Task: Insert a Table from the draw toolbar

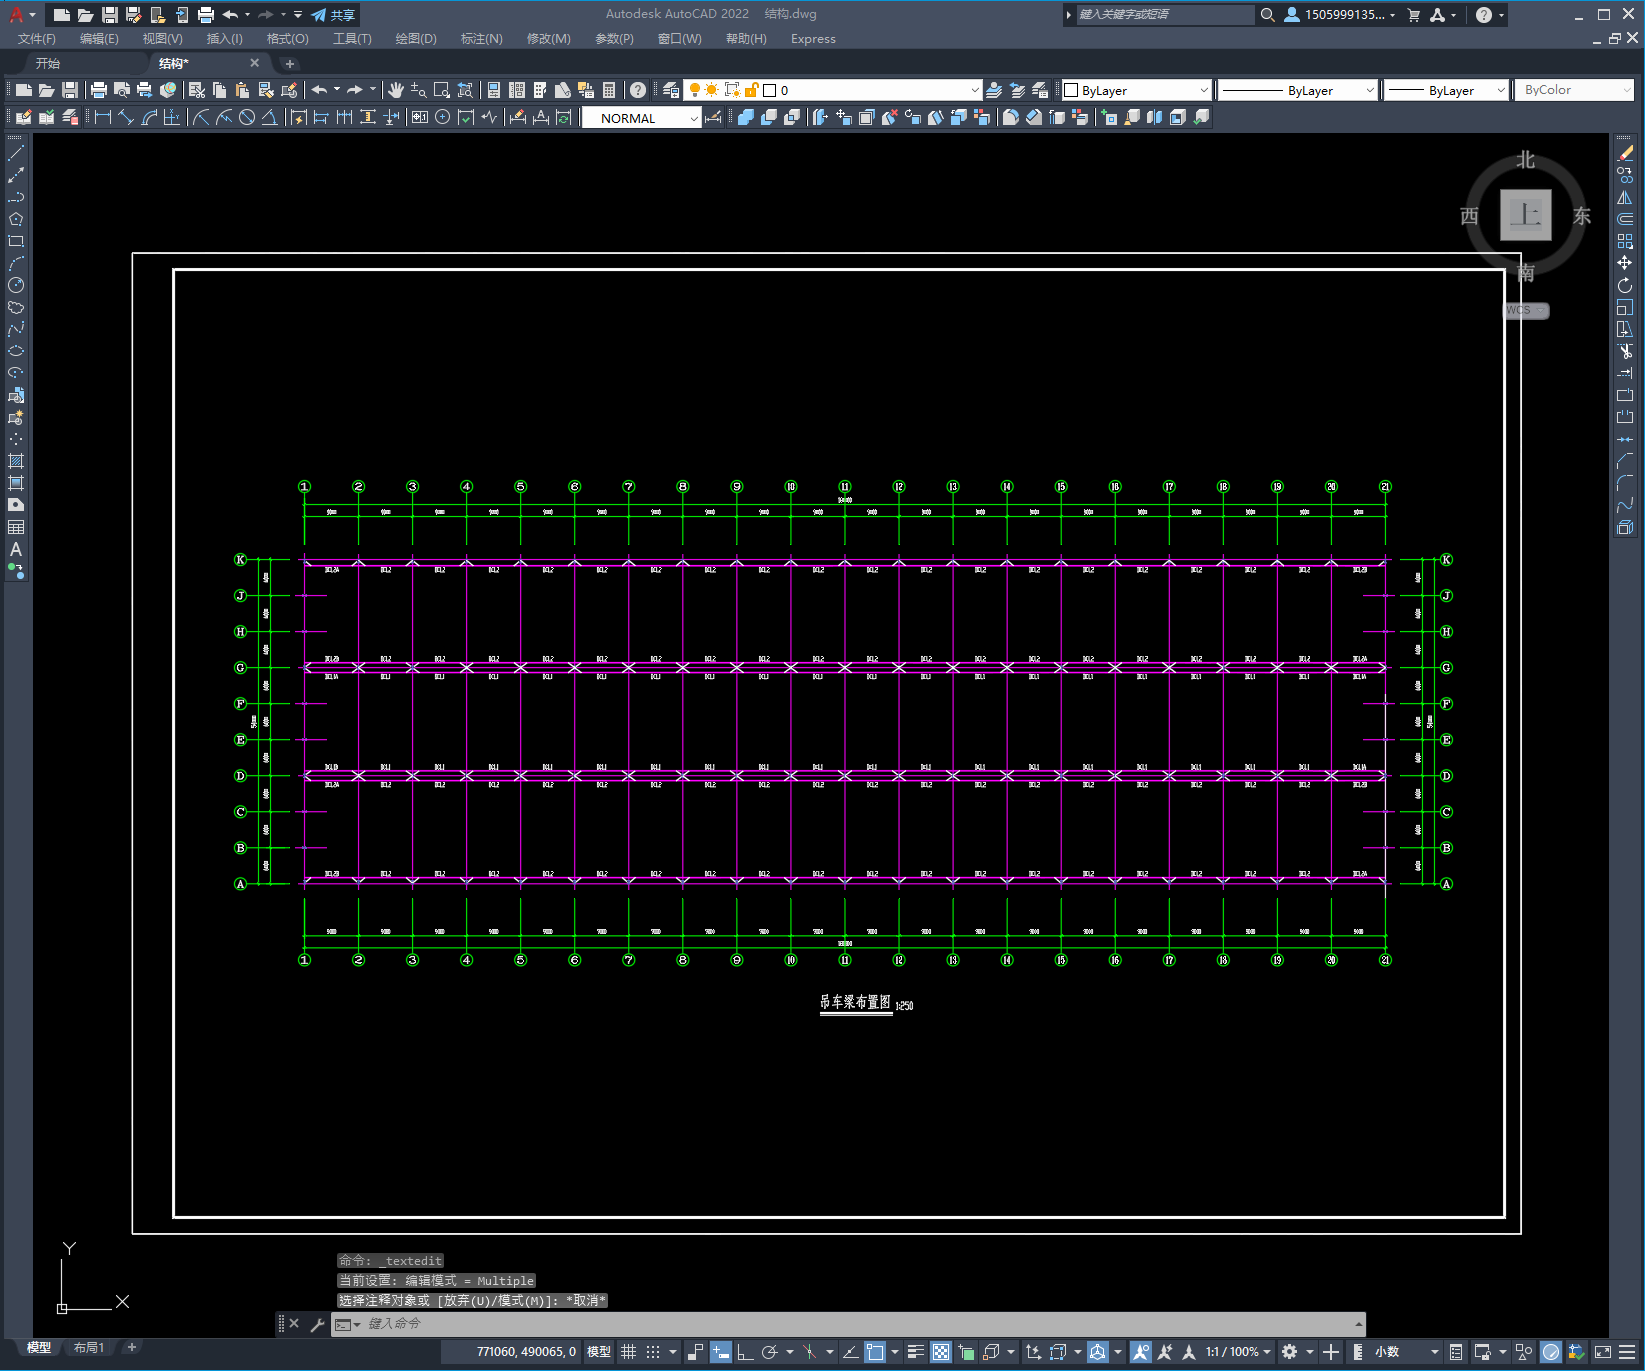Action: [x=16, y=527]
